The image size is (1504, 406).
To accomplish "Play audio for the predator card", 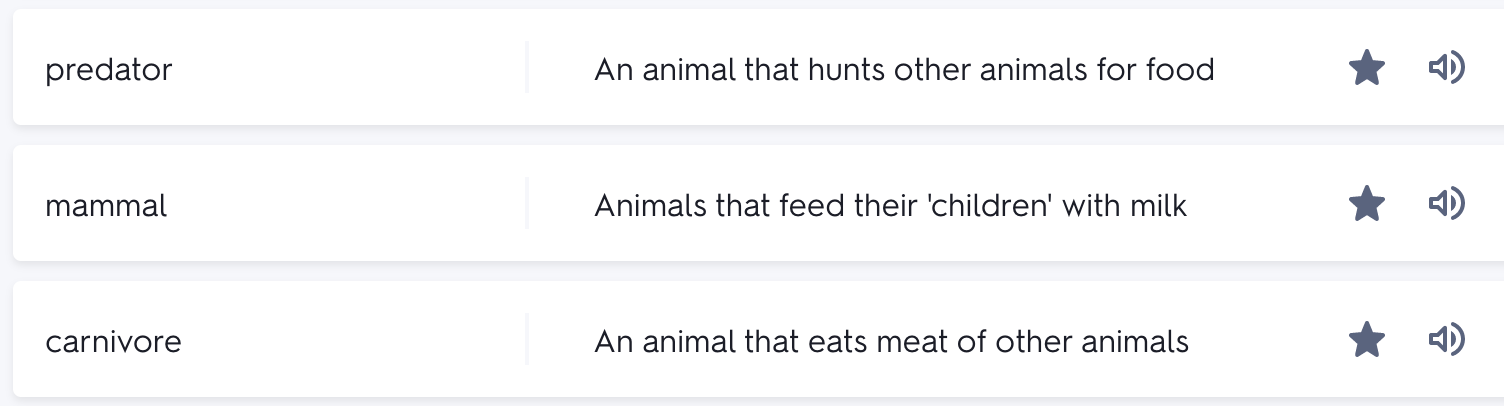I will pyautogui.click(x=1446, y=68).
